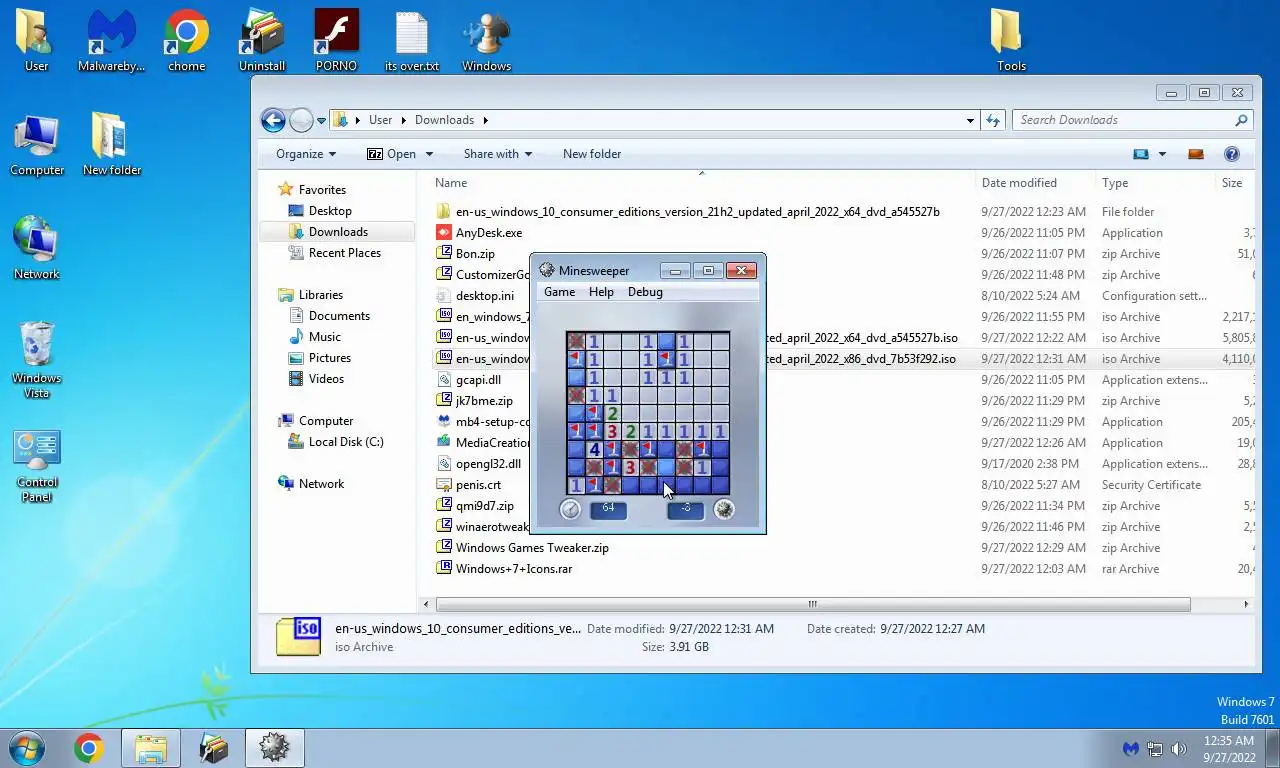Select Documents library in navigation pane
This screenshot has height=768, width=1280.
339,316
